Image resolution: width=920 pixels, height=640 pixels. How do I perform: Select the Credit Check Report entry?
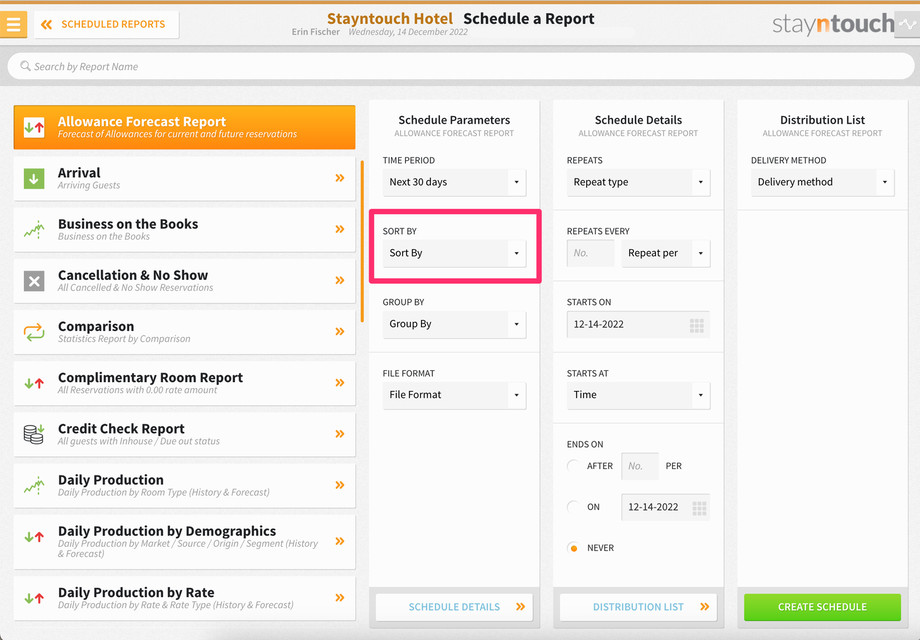click(184, 434)
